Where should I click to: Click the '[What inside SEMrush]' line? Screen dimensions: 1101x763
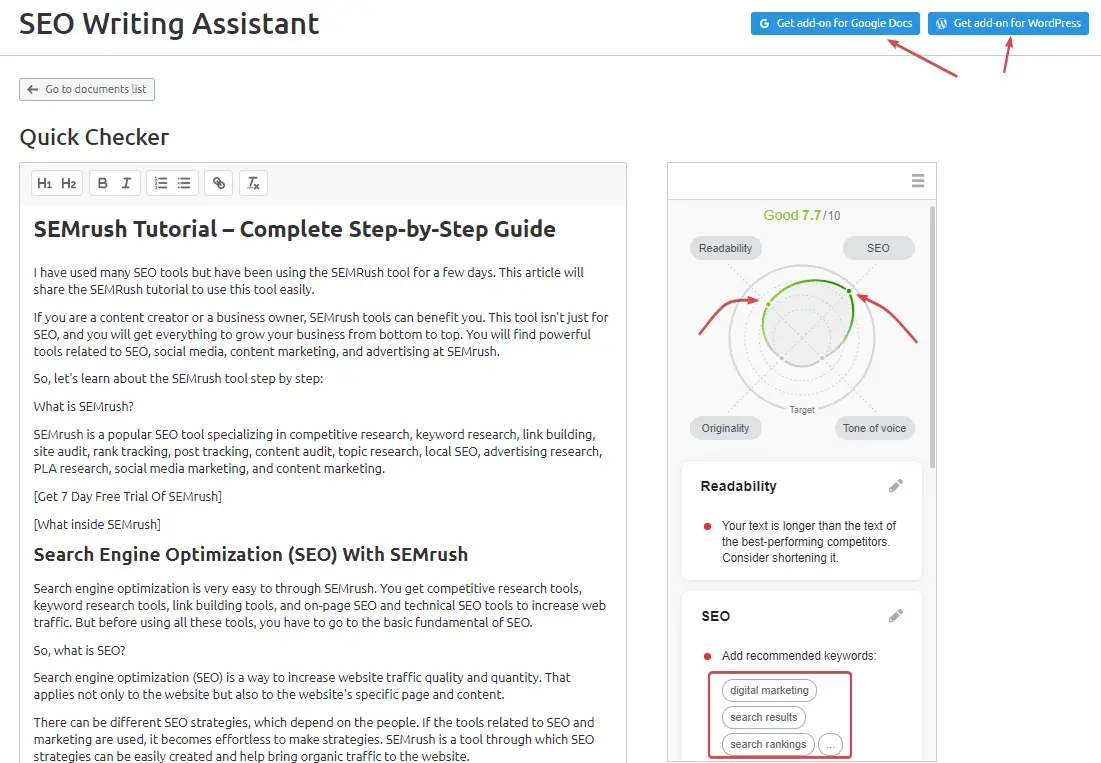97,524
